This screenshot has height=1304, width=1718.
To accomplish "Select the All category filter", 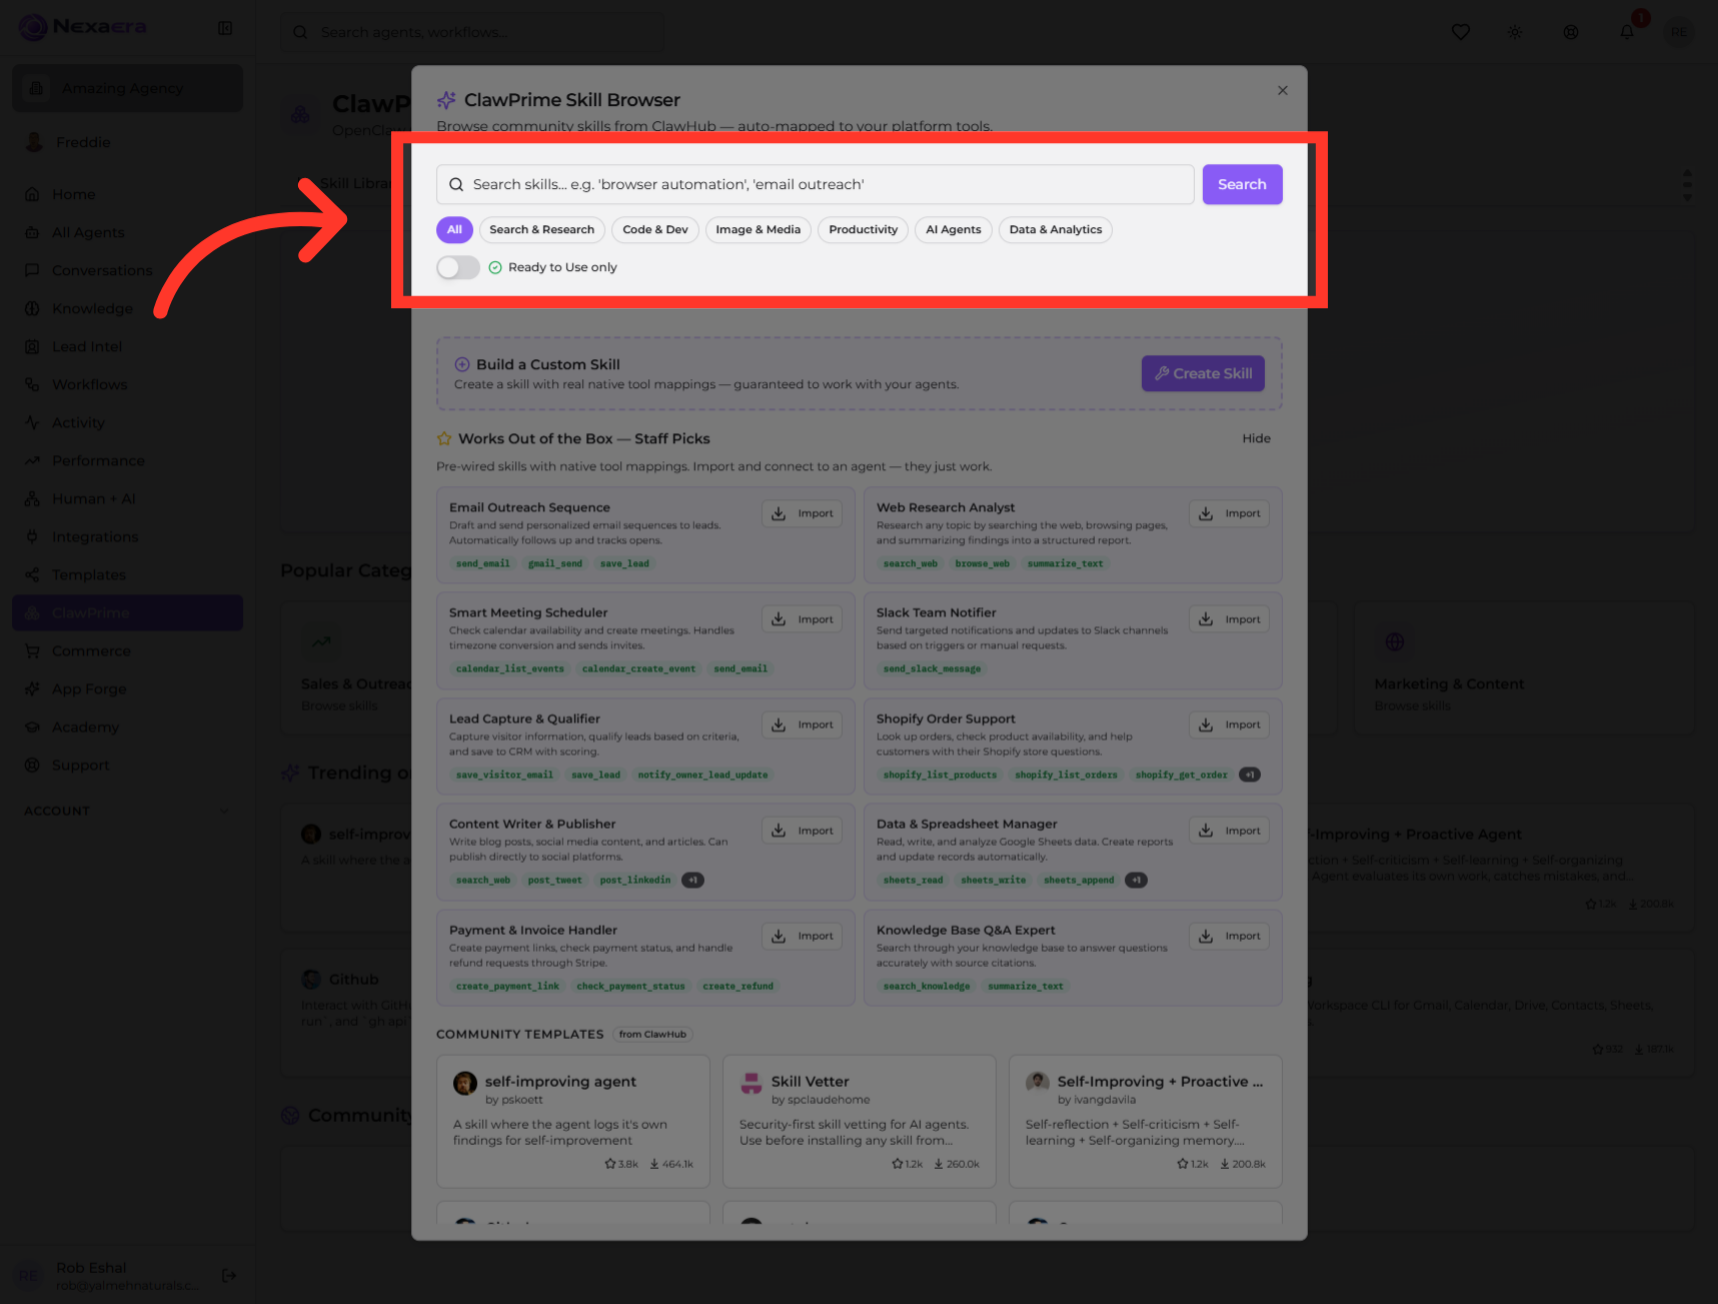I will point(454,230).
